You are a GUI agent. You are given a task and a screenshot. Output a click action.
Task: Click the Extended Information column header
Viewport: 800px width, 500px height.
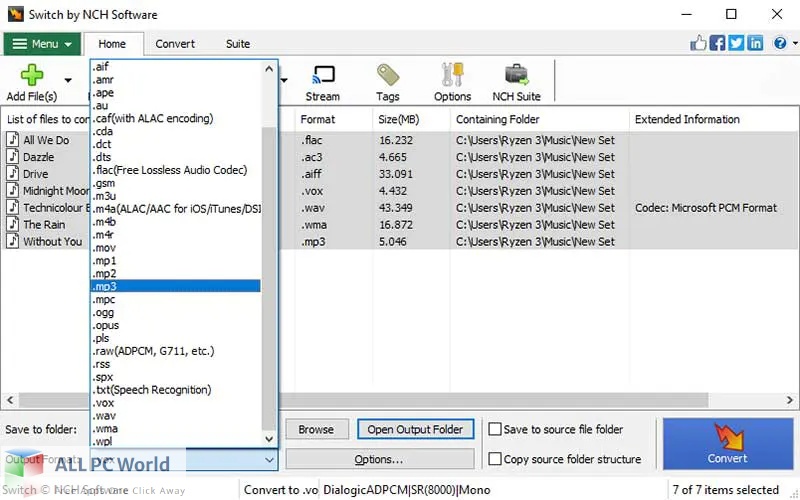(714, 119)
